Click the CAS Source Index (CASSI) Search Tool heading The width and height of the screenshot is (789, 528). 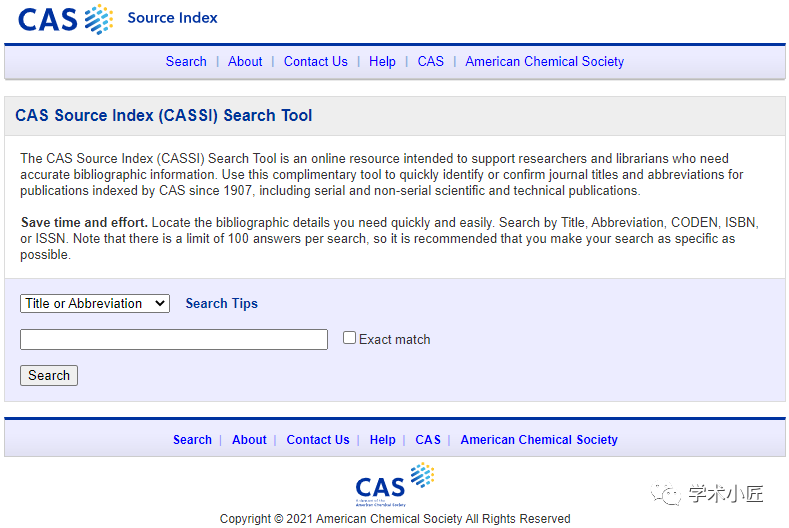pos(164,115)
